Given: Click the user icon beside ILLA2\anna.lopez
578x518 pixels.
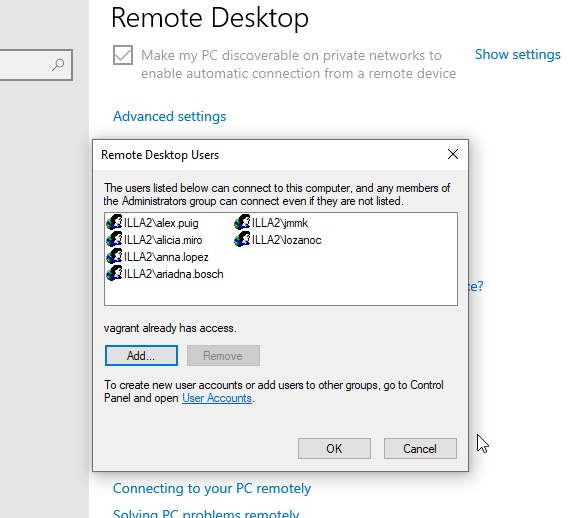Looking at the screenshot, I should click(114, 257).
